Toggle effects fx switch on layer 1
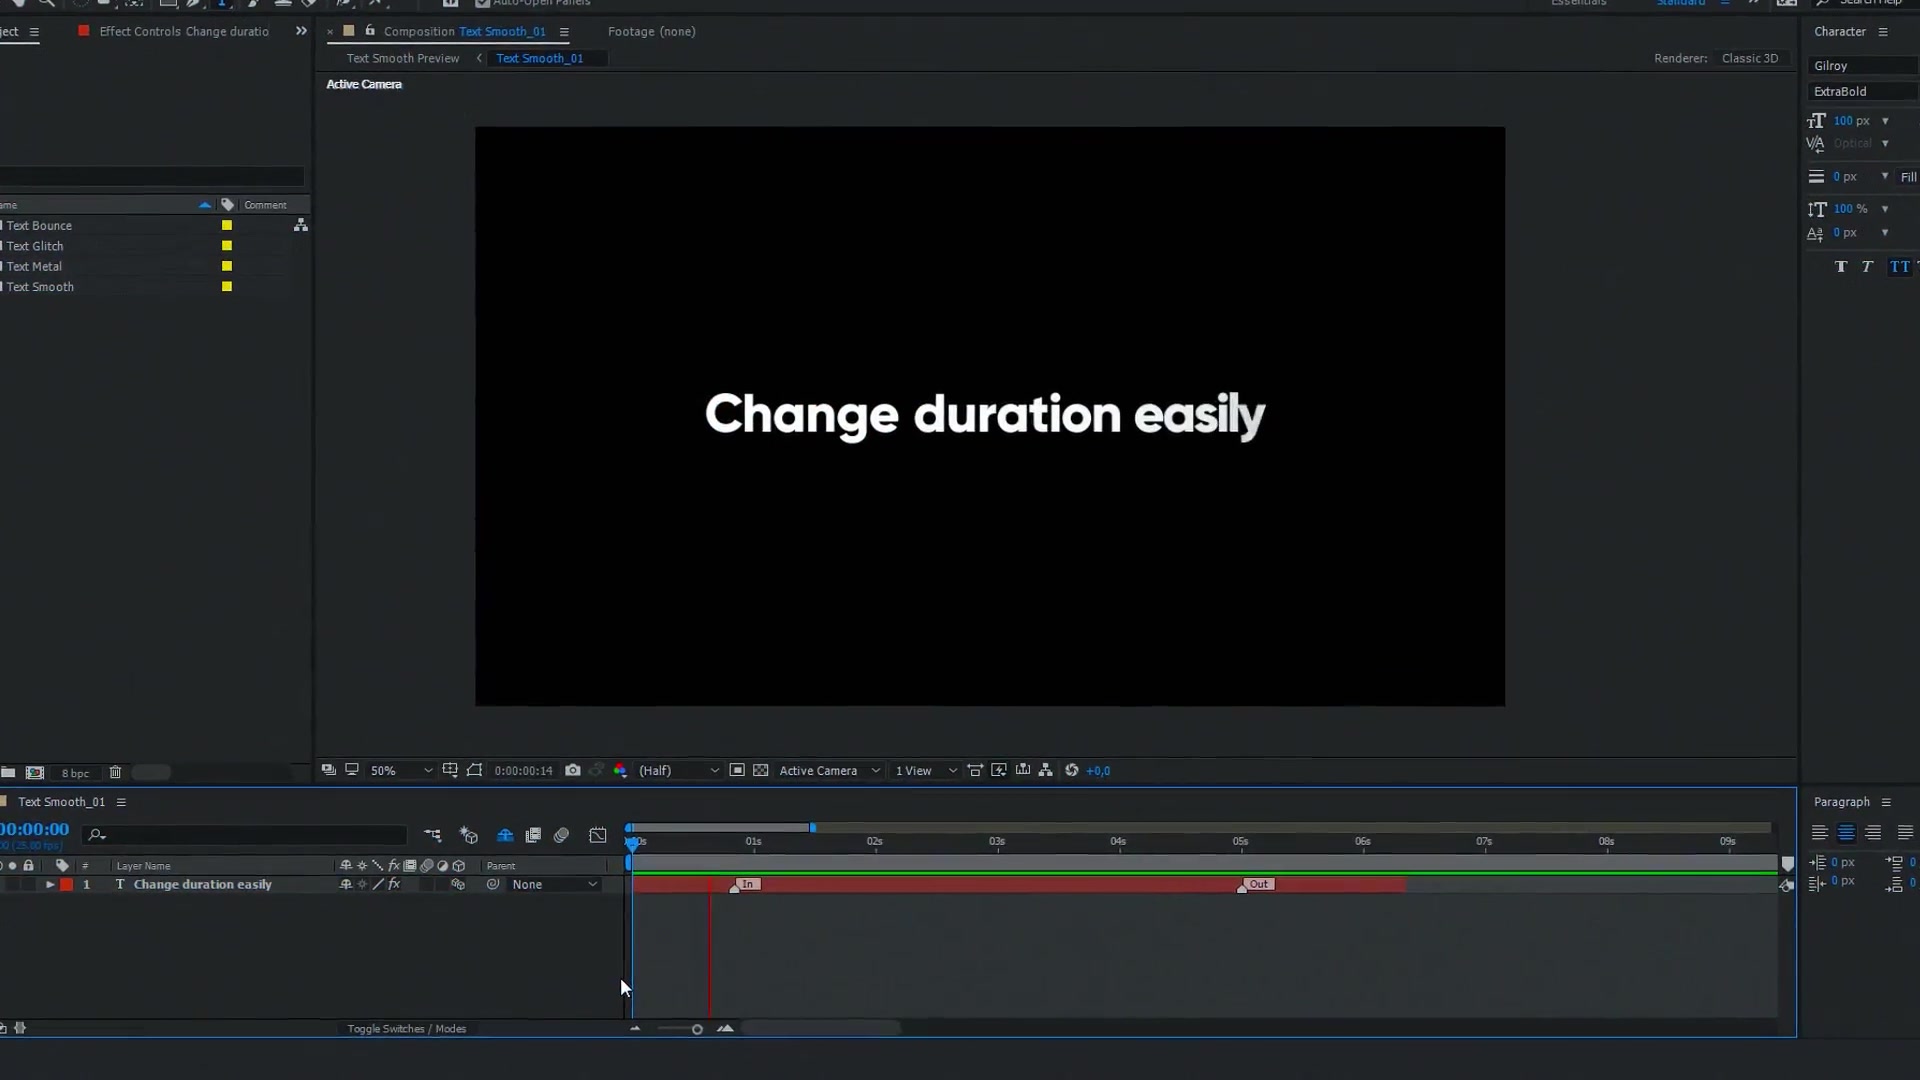Viewport: 1920px width, 1080px height. tap(394, 885)
